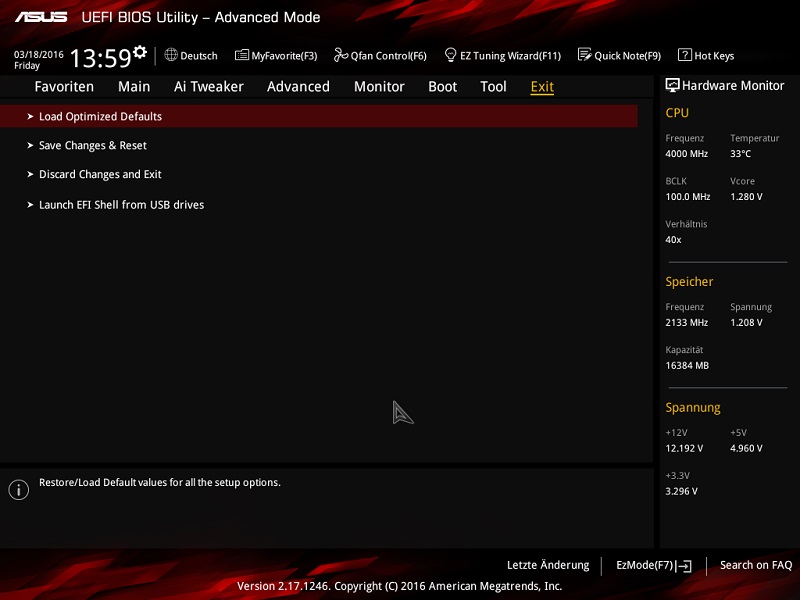The image size is (800, 600).
Task: Choose Load Optimized Defaults
Action: click(x=319, y=116)
